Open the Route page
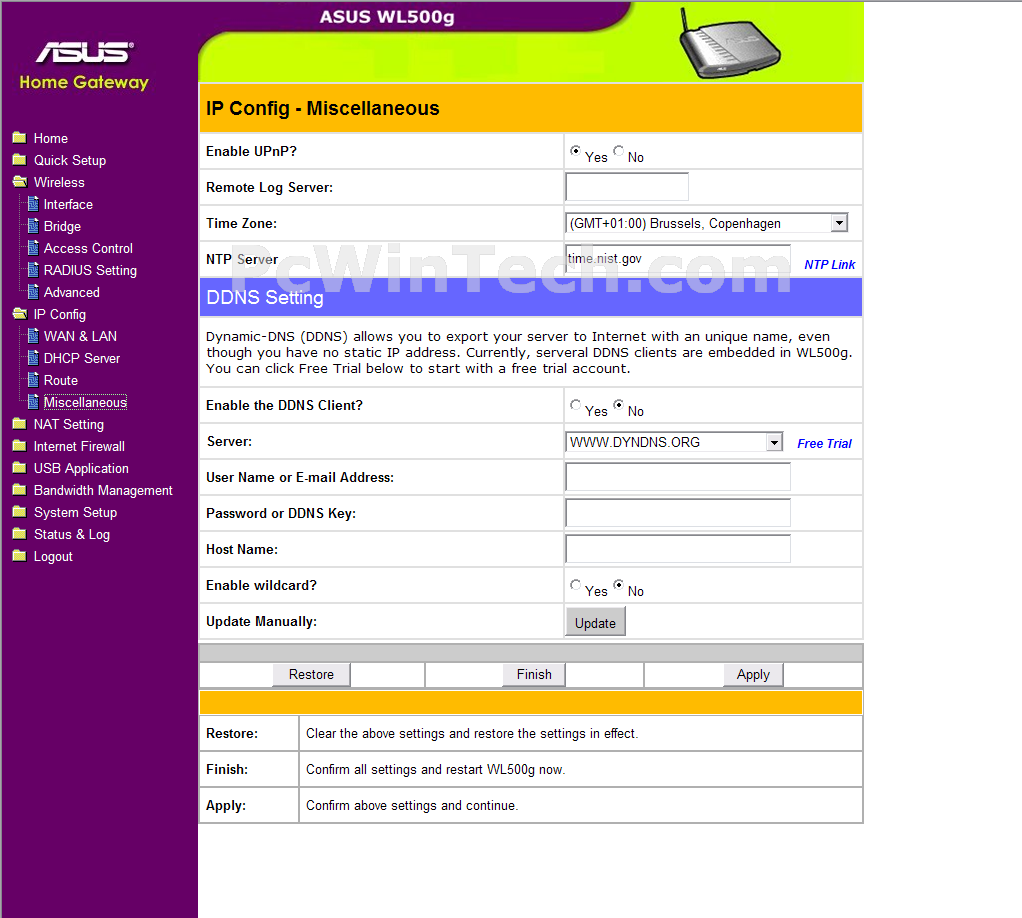Image resolution: width=1022 pixels, height=918 pixels. (61, 381)
